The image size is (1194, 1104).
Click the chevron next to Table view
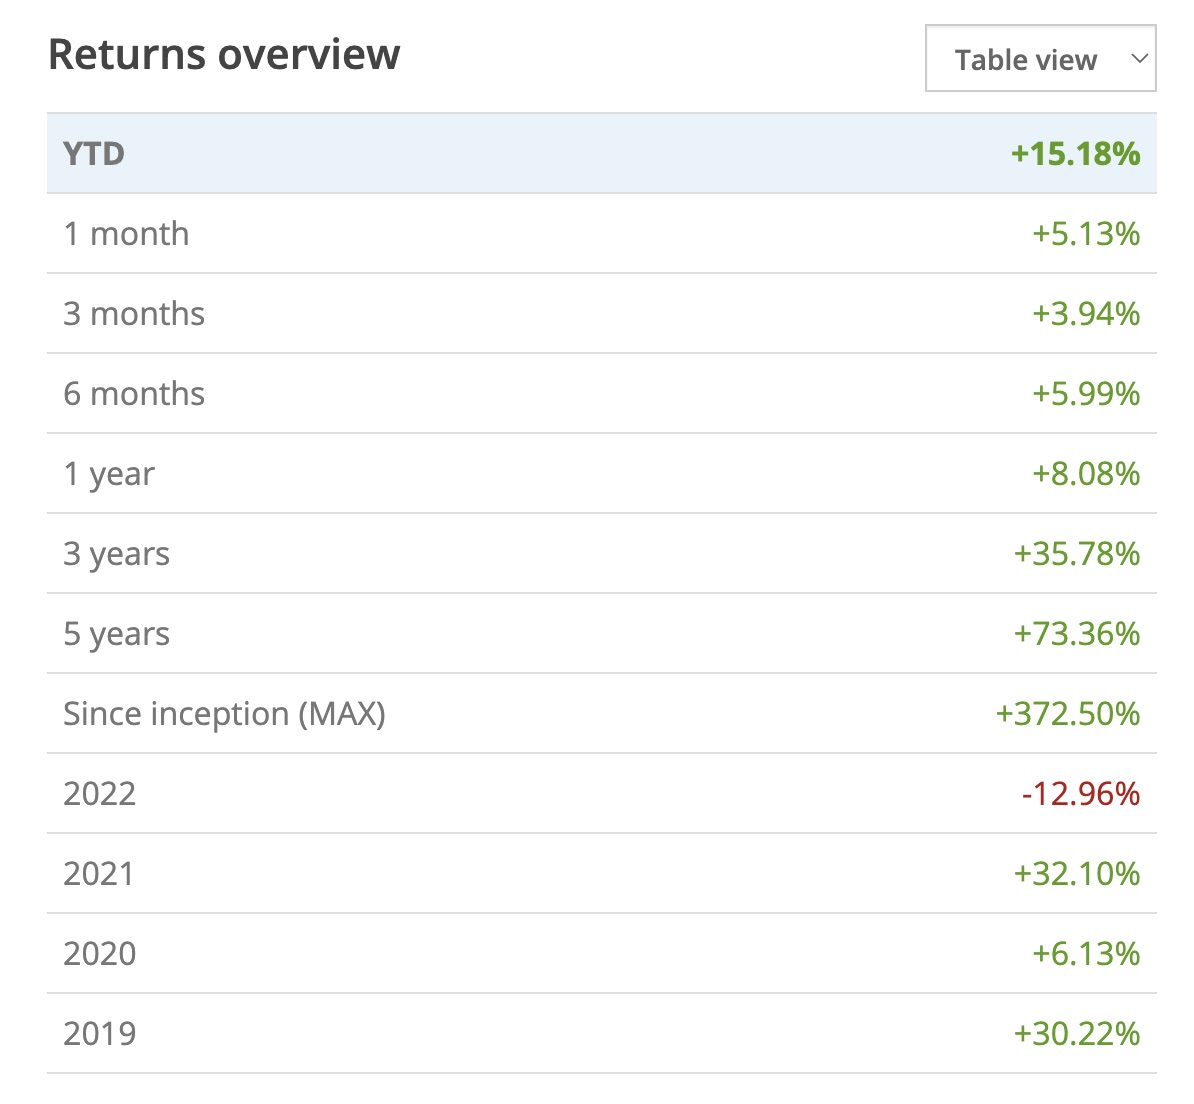click(1138, 59)
